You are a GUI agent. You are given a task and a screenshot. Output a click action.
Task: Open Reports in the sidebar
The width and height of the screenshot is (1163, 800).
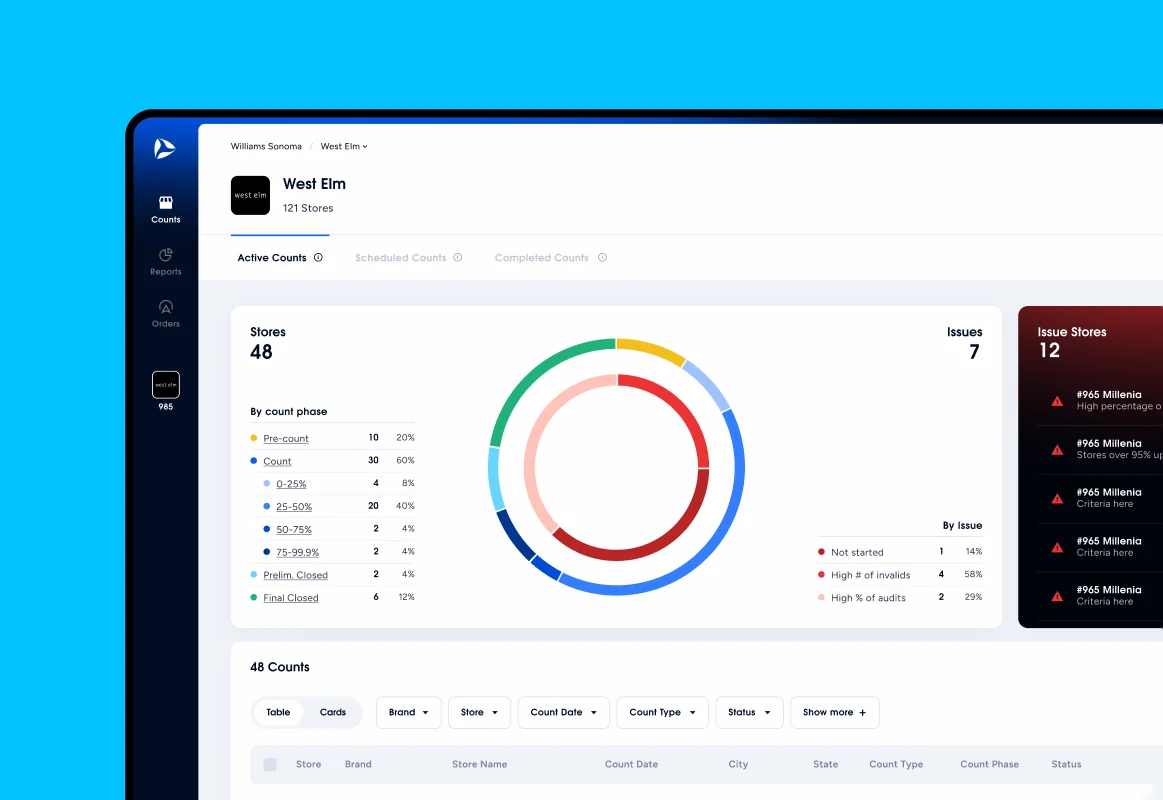[165, 262]
